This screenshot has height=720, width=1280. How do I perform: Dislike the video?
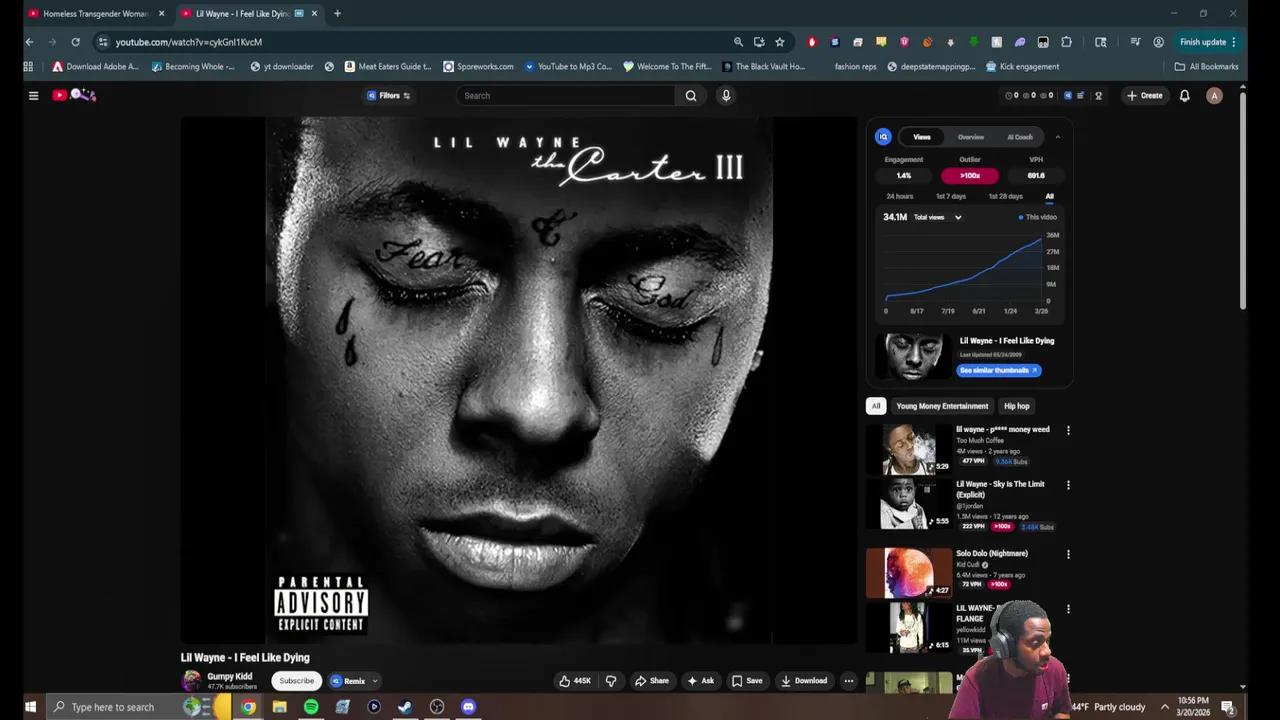(x=611, y=681)
